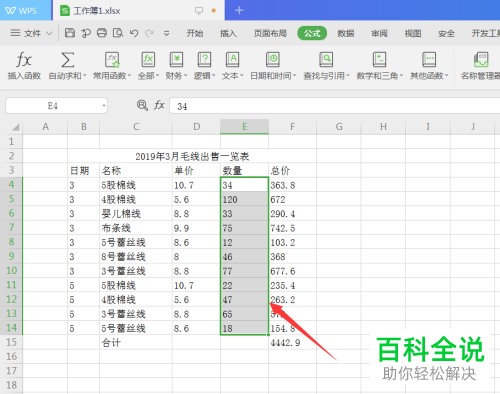The height and width of the screenshot is (394, 500).
Task: Open the 文件 File menu
Action: pos(31,33)
